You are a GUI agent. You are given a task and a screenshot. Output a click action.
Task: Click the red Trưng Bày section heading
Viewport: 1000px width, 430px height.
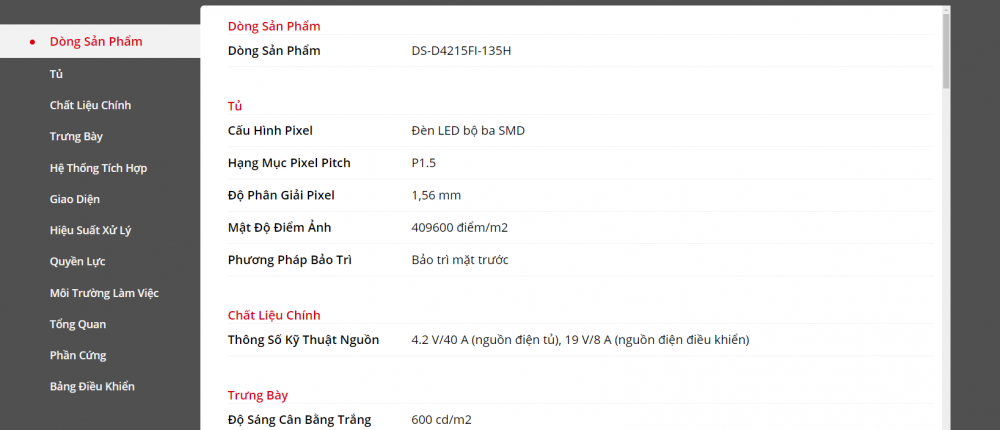pyautogui.click(x=257, y=395)
